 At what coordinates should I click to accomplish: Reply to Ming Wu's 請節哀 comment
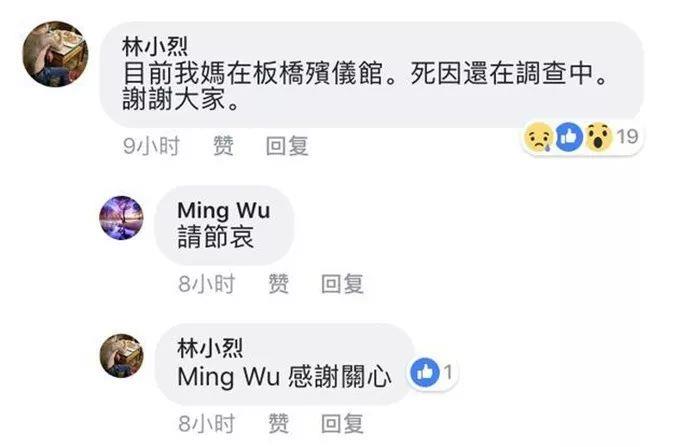342,284
